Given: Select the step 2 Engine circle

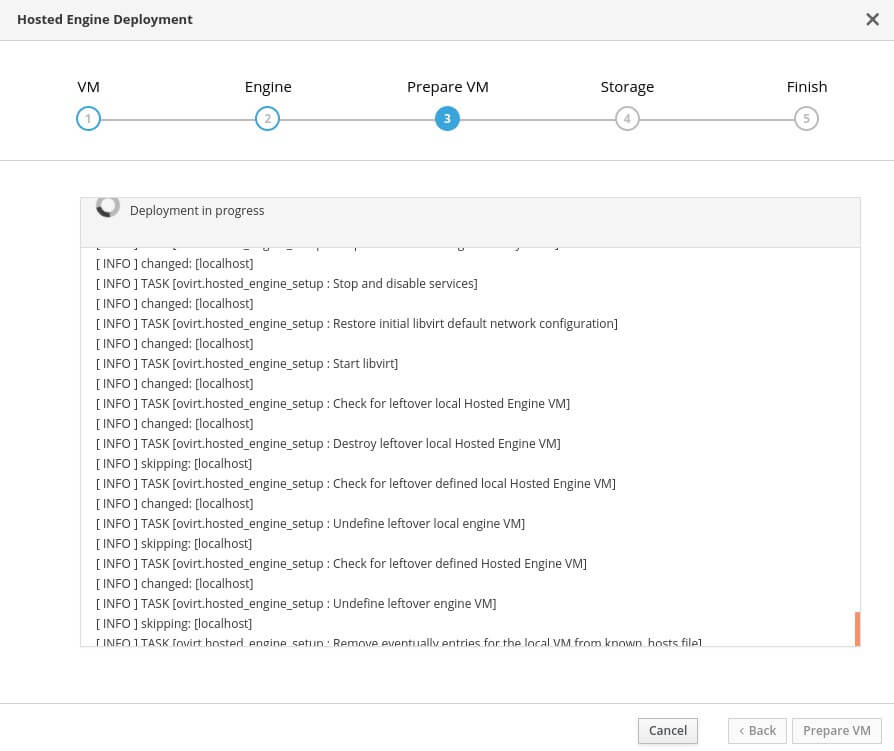Looking at the screenshot, I should pyautogui.click(x=267, y=119).
